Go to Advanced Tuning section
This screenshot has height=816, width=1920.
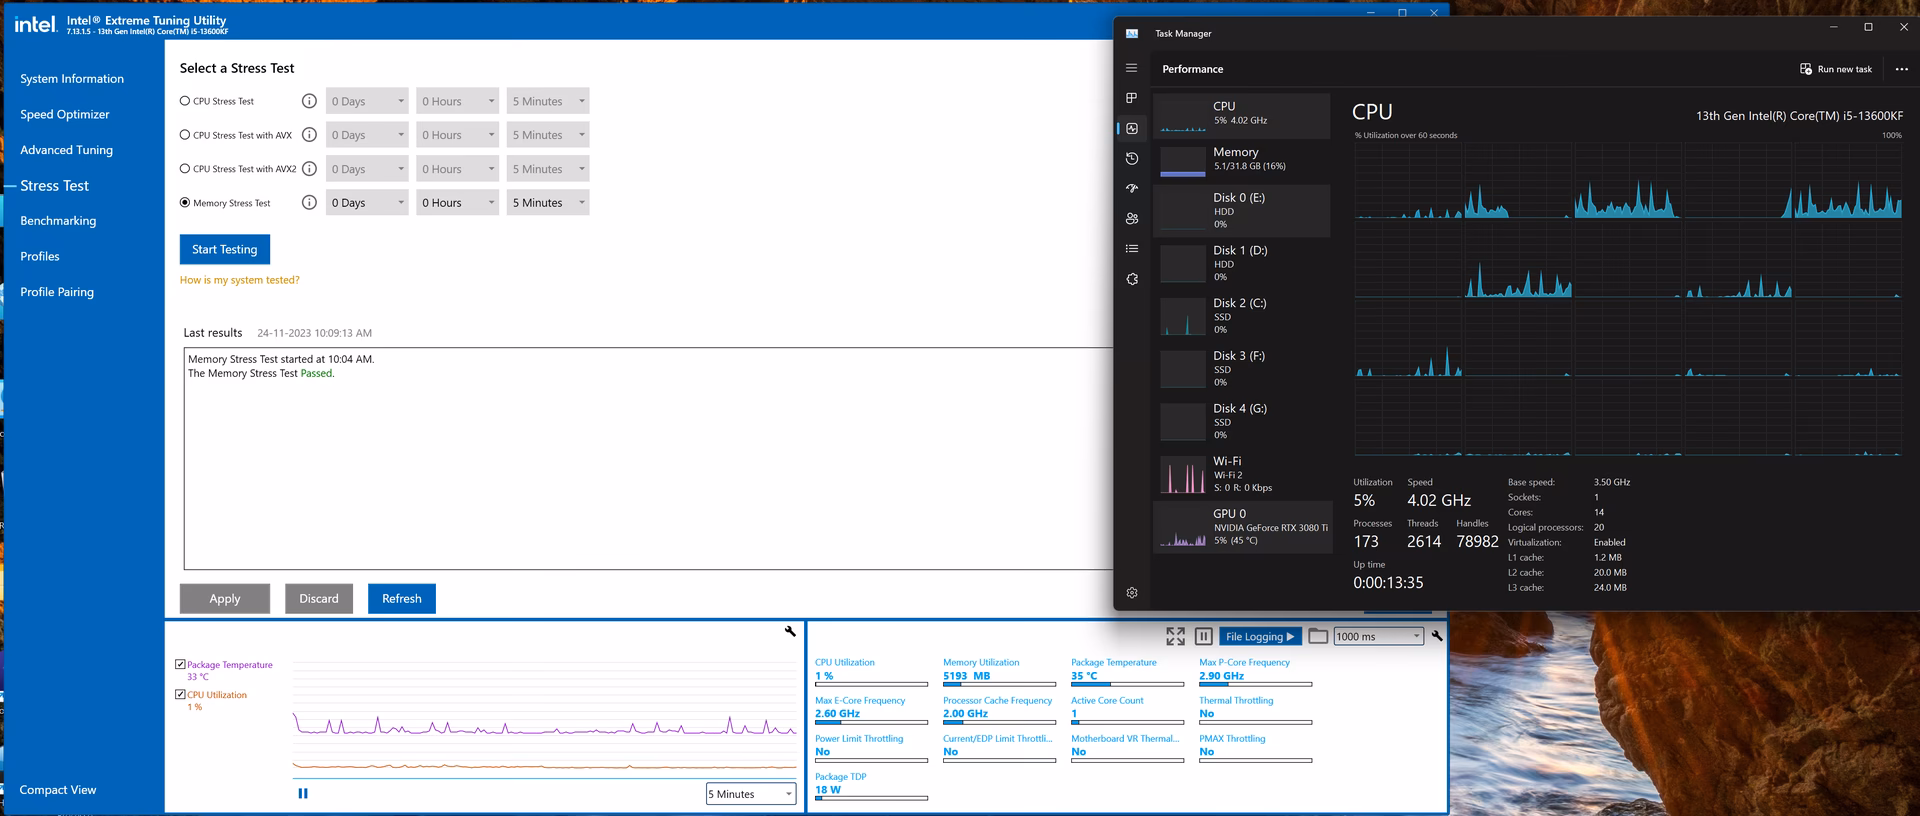(66, 150)
